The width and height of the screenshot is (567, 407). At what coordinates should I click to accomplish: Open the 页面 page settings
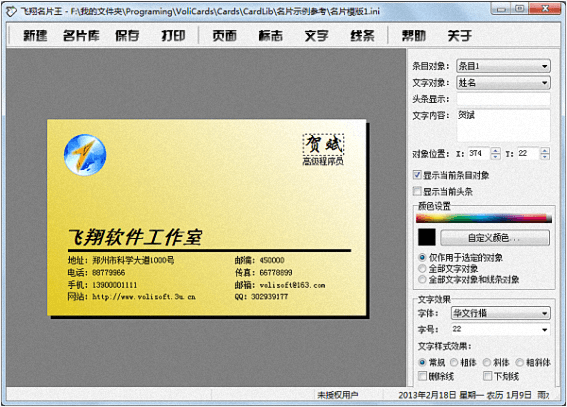click(224, 35)
